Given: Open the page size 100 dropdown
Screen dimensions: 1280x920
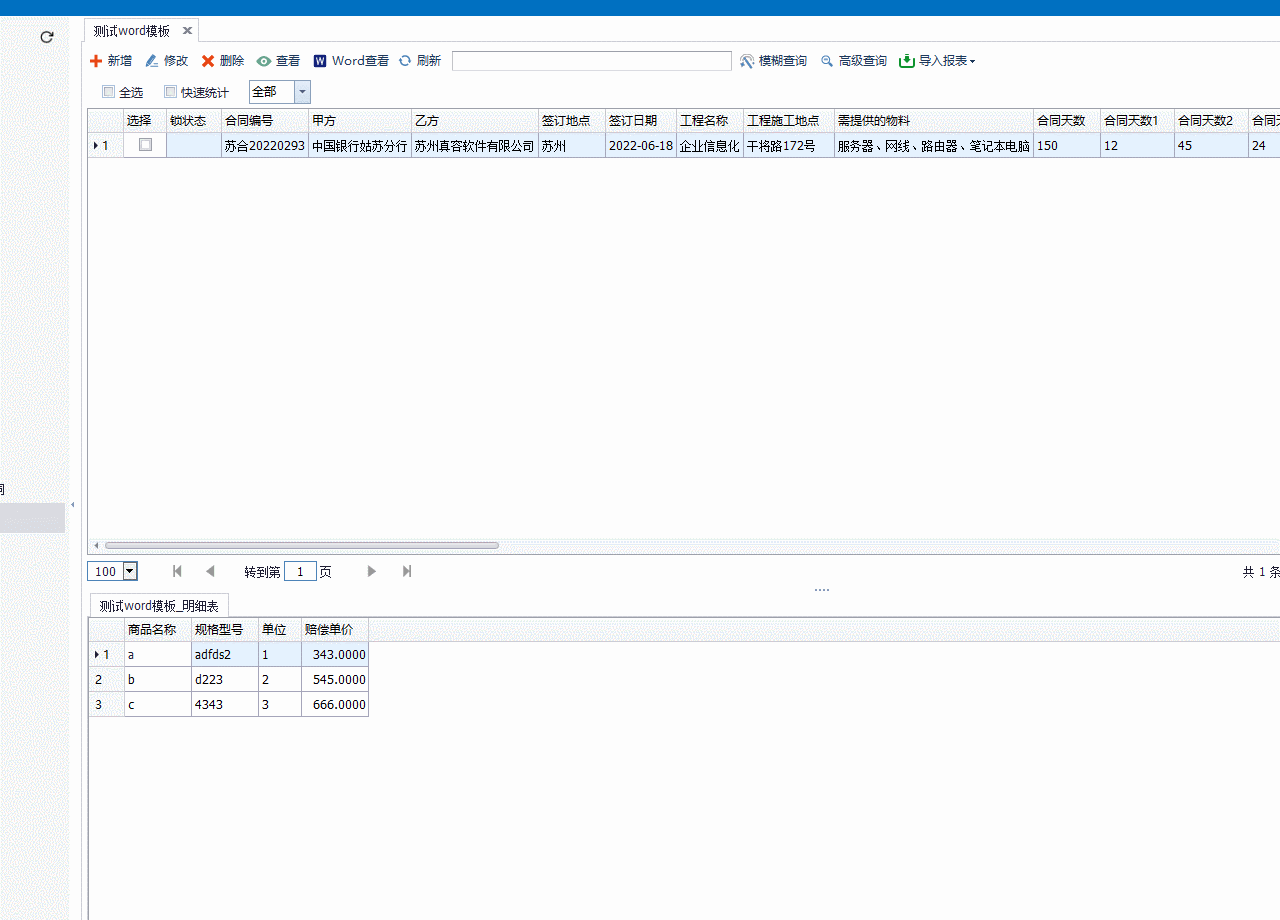Looking at the screenshot, I should pyautogui.click(x=129, y=572).
